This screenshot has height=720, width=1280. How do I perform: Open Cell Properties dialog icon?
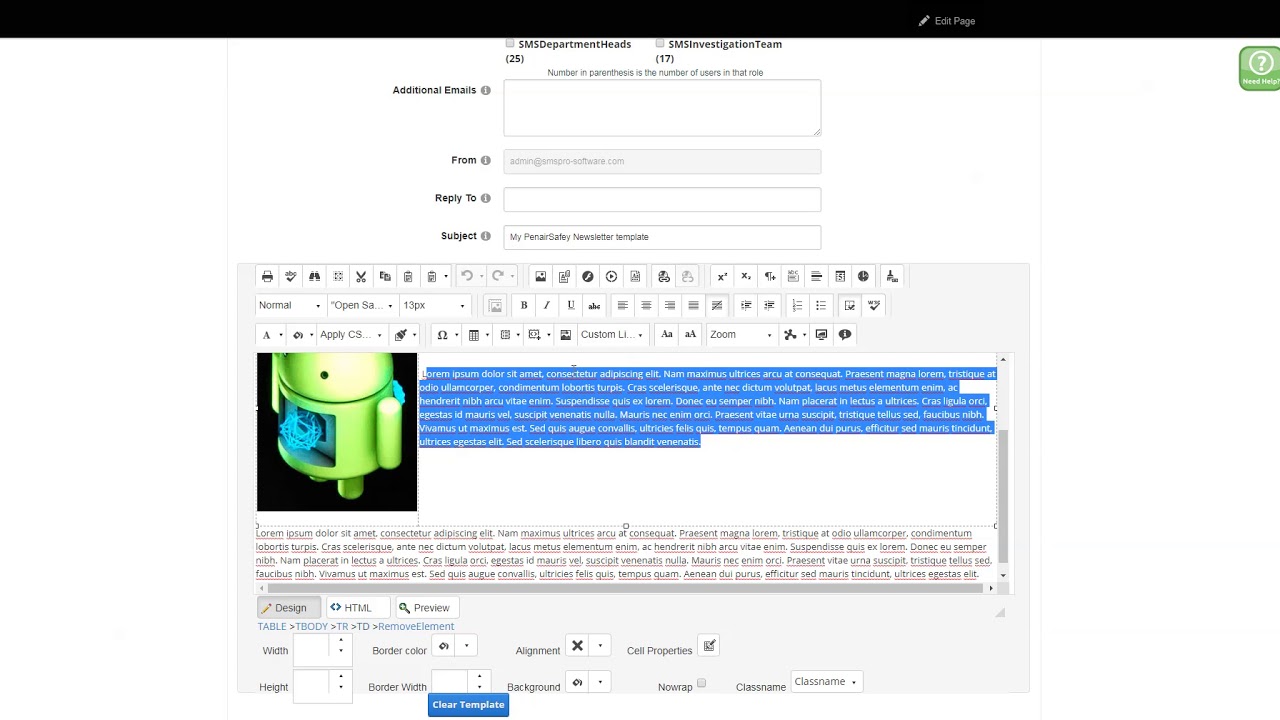709,646
